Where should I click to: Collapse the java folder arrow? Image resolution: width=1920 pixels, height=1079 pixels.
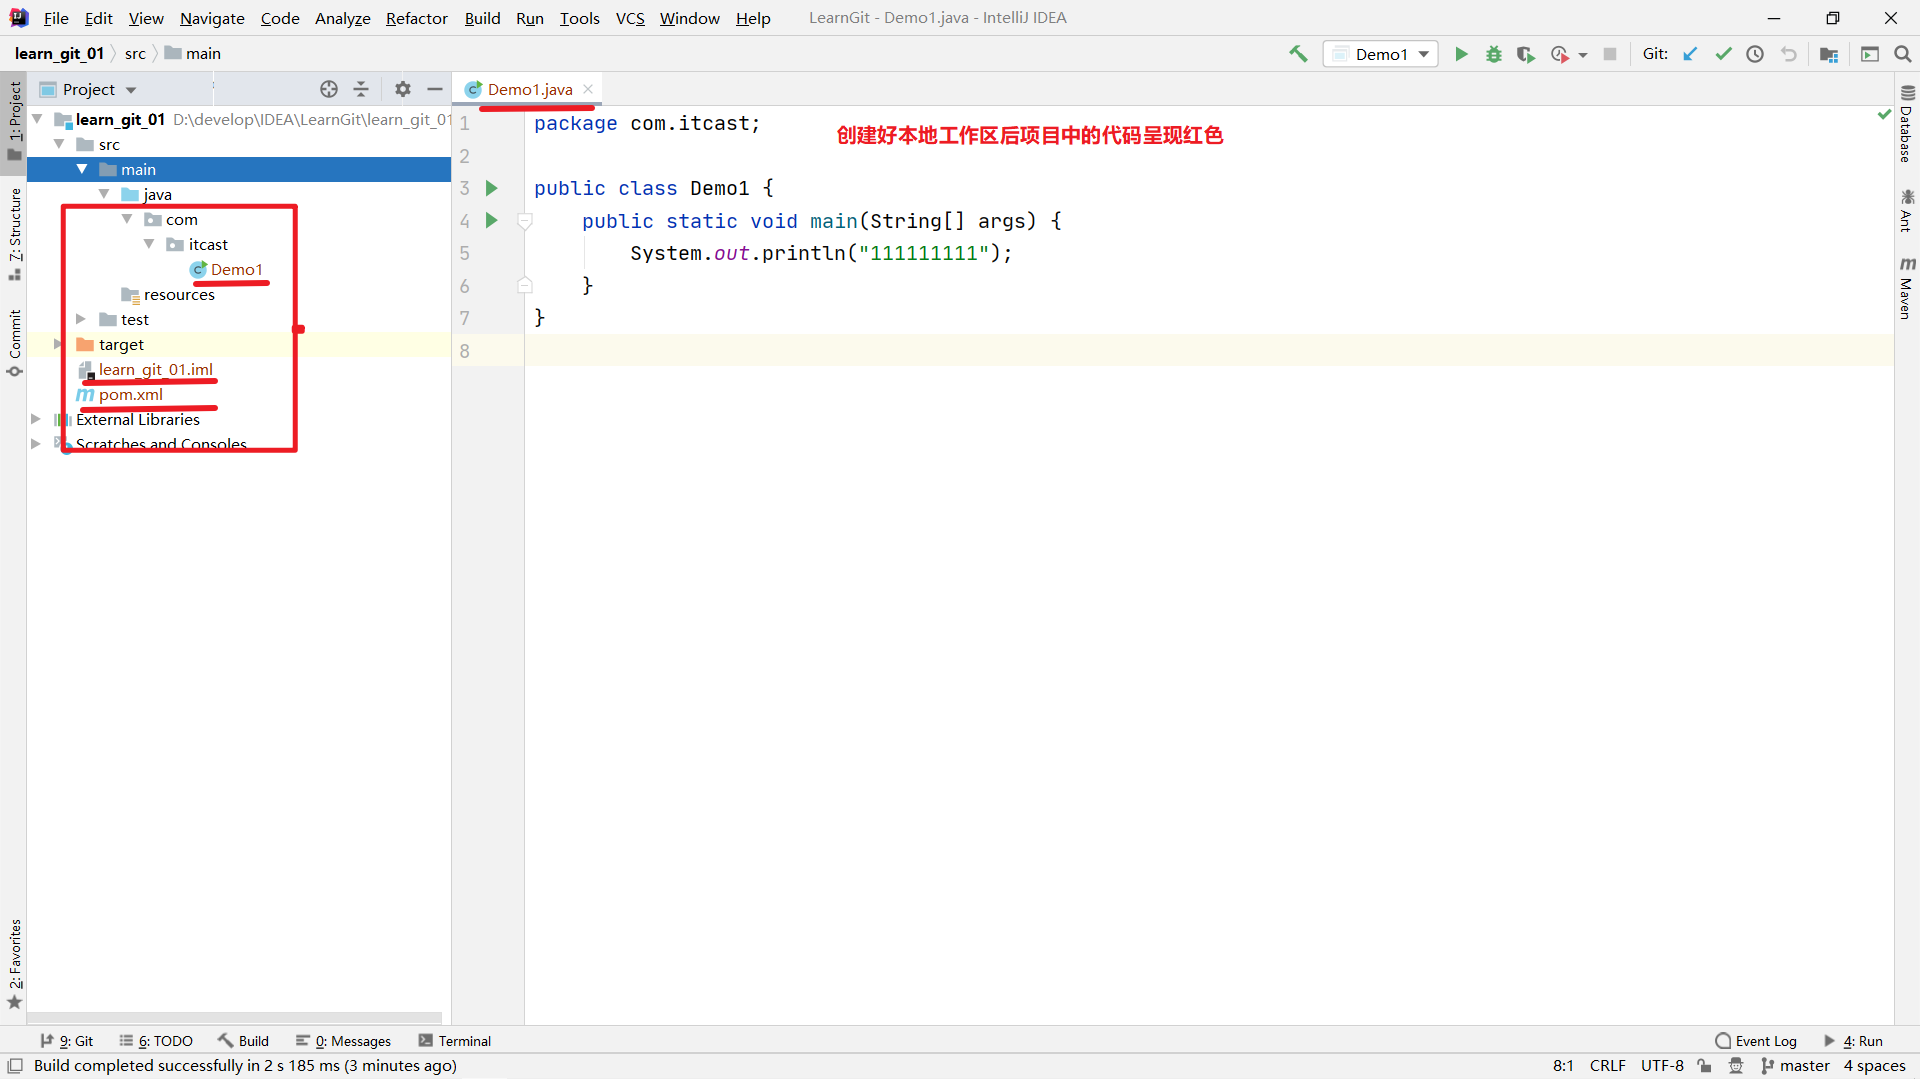(x=105, y=194)
